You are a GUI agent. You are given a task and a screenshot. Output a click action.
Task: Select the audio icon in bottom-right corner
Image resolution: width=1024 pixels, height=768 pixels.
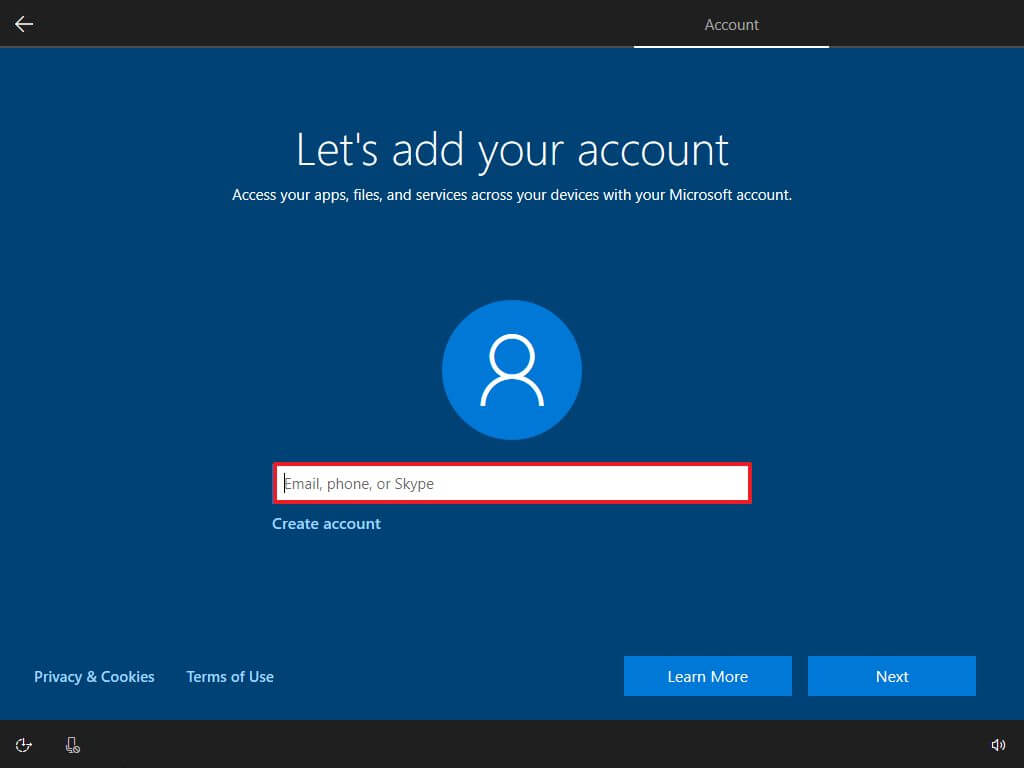[998, 744]
